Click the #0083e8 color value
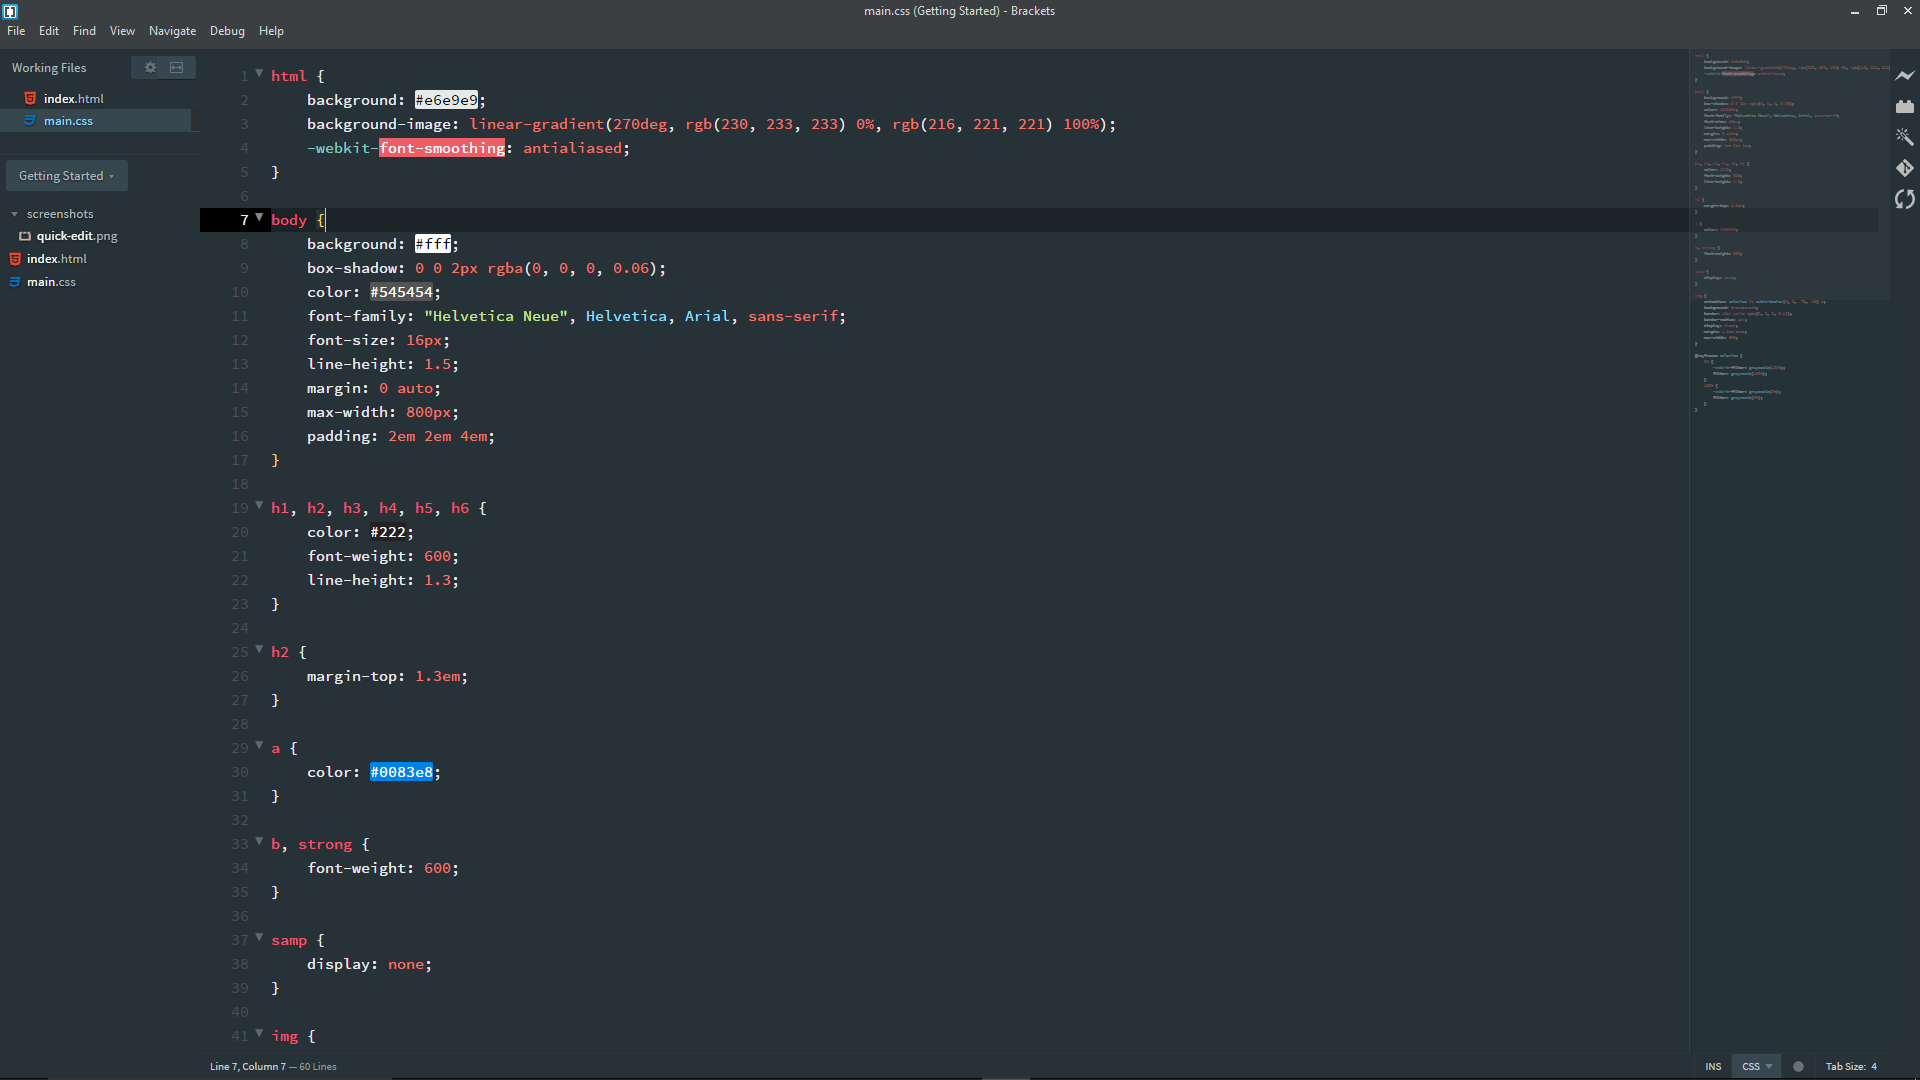 (401, 772)
